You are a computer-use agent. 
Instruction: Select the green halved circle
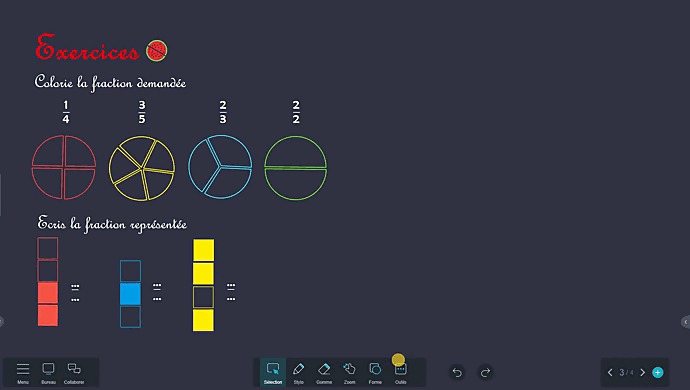(x=295, y=168)
